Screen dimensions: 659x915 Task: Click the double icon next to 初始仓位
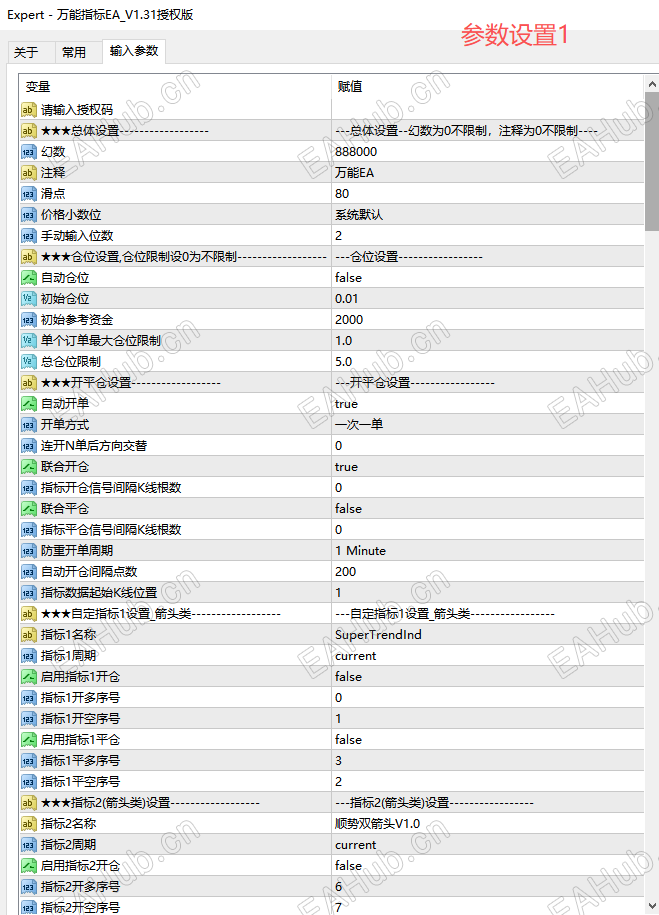point(29,299)
